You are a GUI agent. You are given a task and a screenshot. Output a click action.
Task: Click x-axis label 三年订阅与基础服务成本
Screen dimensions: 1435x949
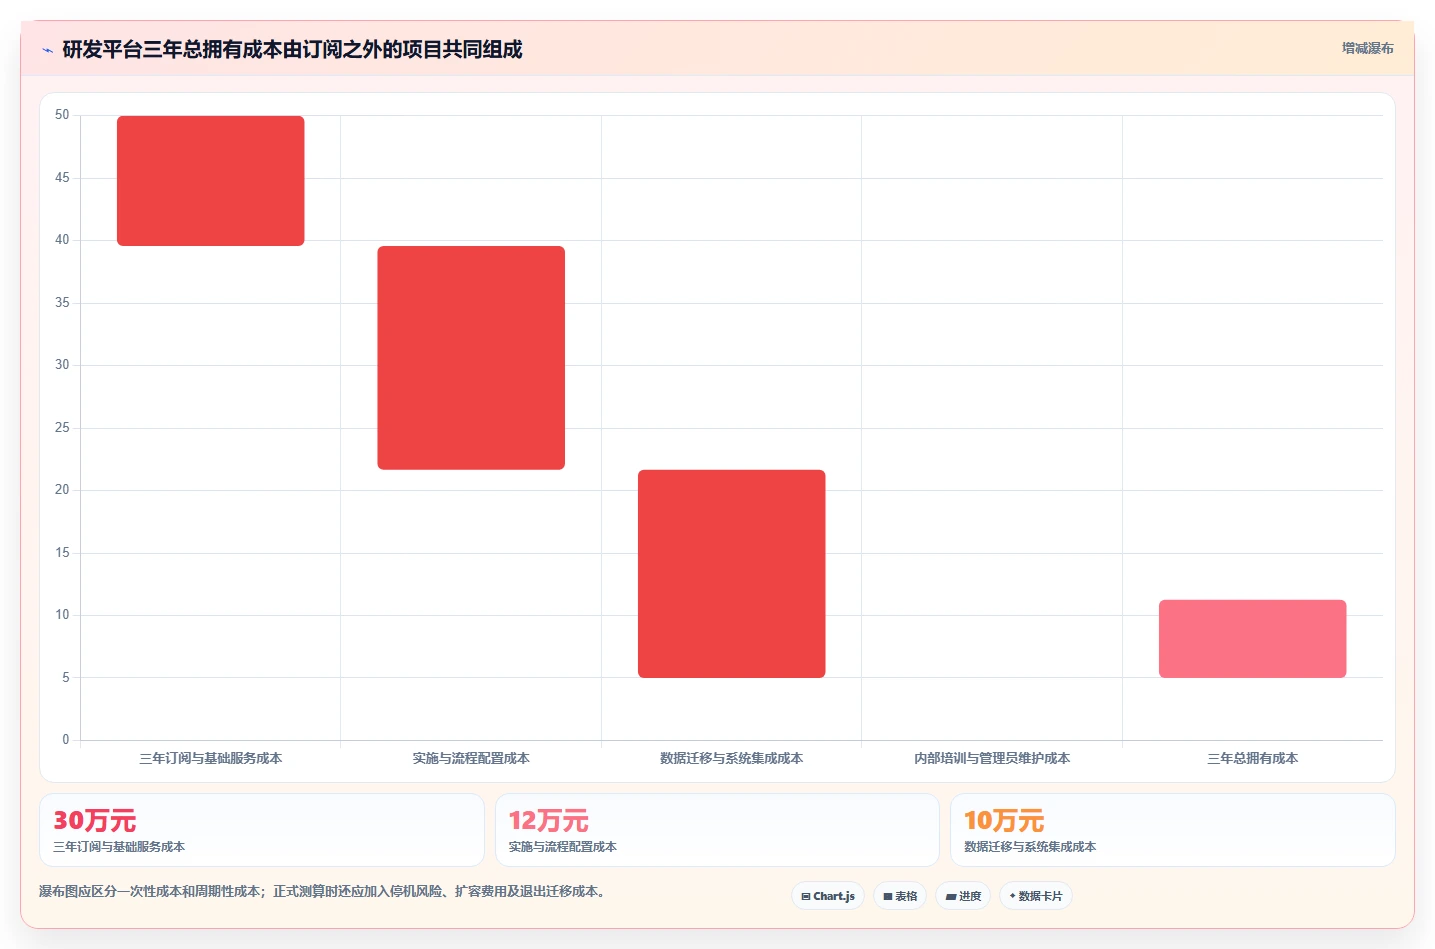point(211,759)
